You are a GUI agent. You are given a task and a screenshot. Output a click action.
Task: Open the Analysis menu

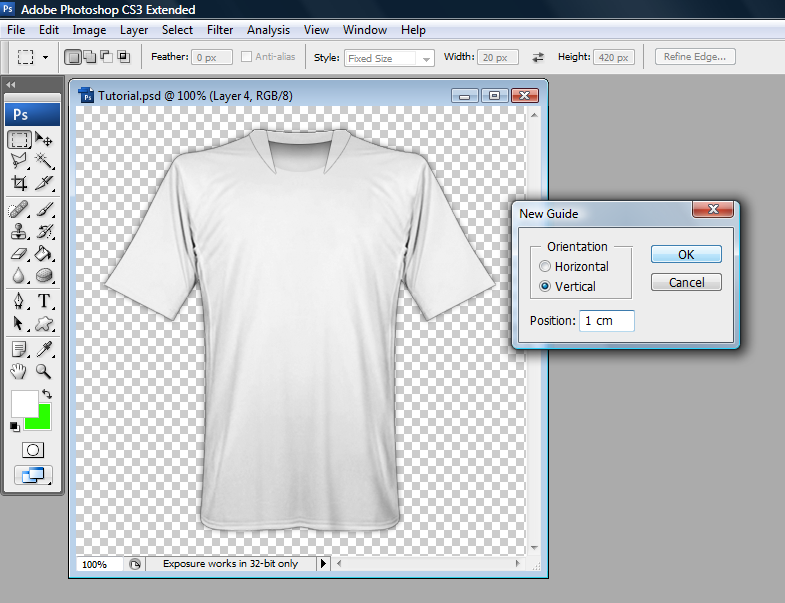click(268, 30)
